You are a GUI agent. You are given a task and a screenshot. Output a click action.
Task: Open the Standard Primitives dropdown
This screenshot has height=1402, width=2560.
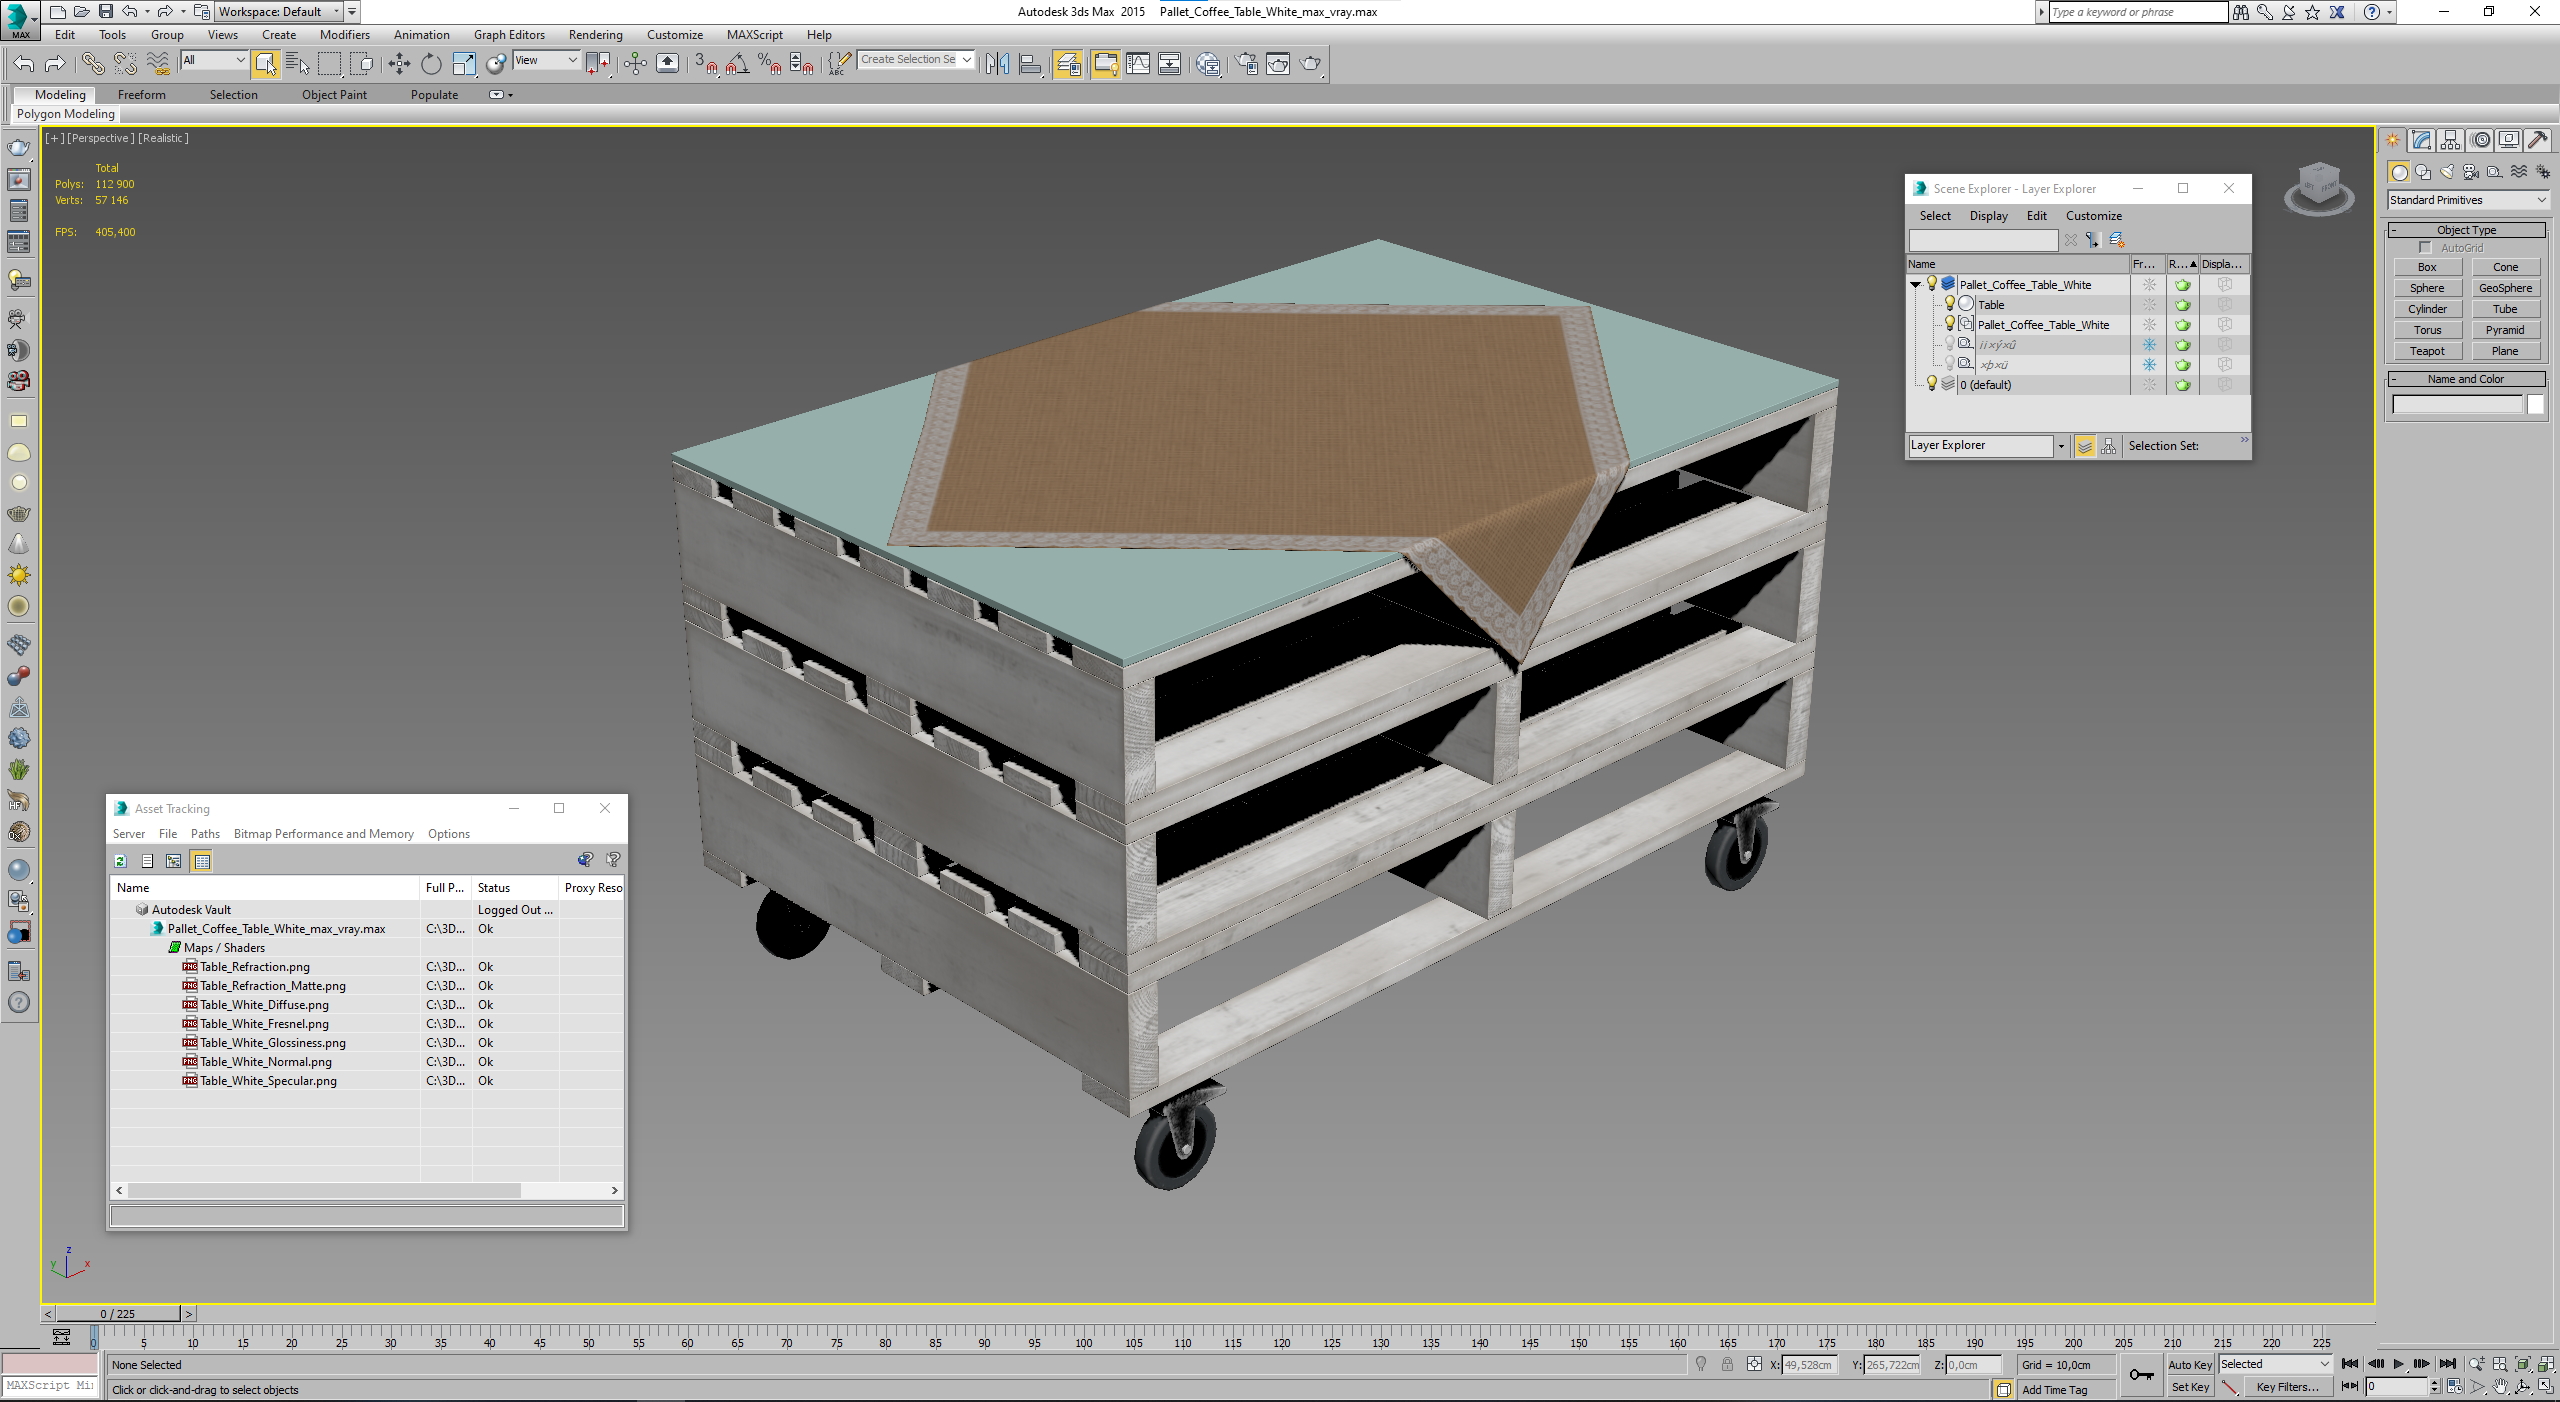pyautogui.click(x=2467, y=200)
